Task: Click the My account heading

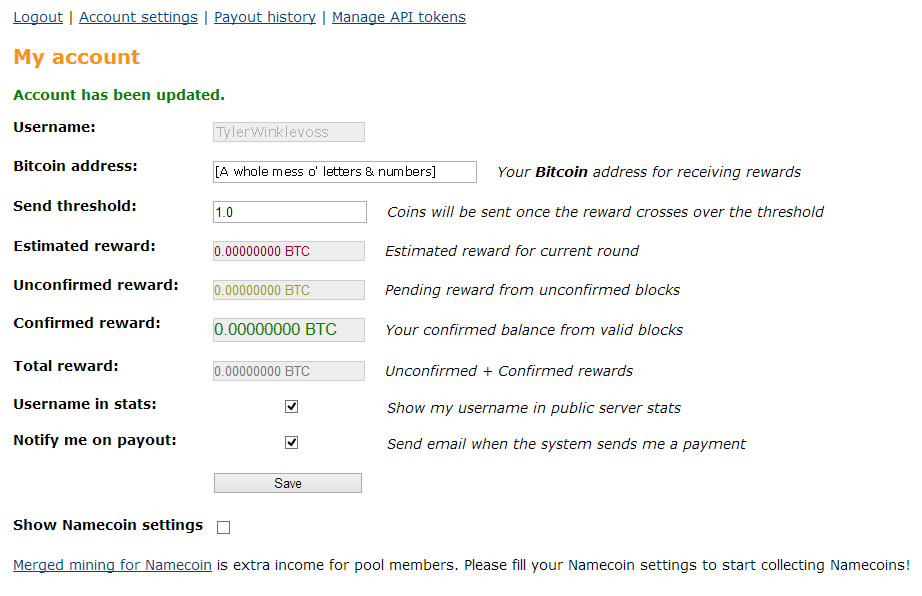Action: pyautogui.click(x=77, y=57)
